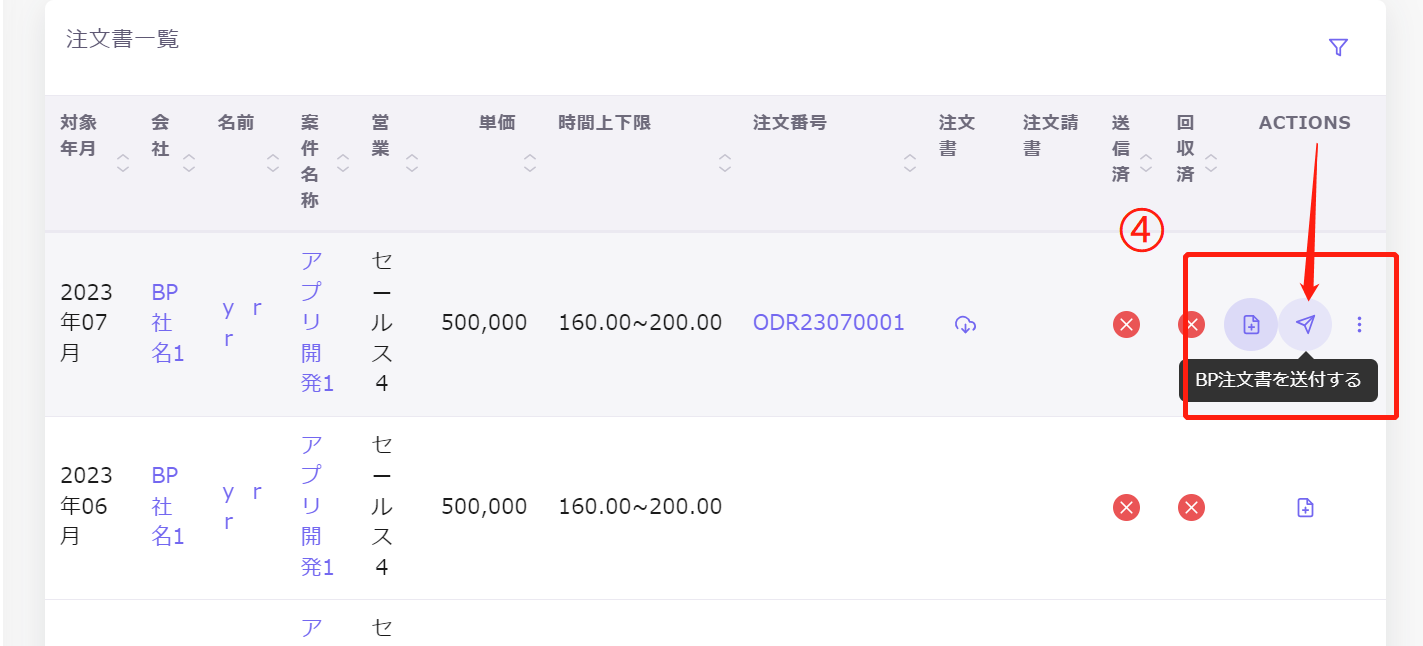The height and width of the screenshot is (646, 1423).
Task: Open BP社名1 link in 2023年06月 row
Action: click(x=167, y=506)
